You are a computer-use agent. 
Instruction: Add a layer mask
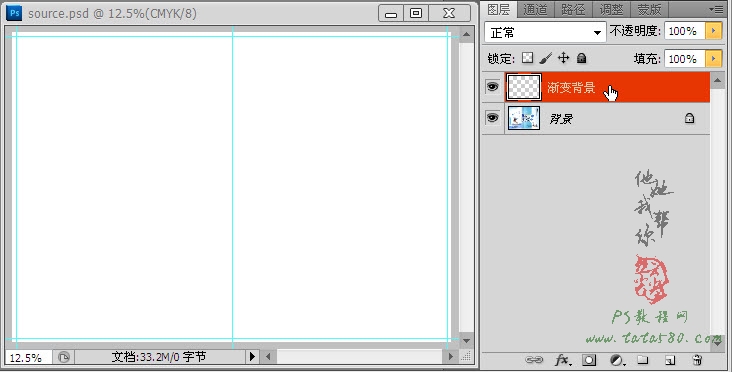tap(589, 360)
